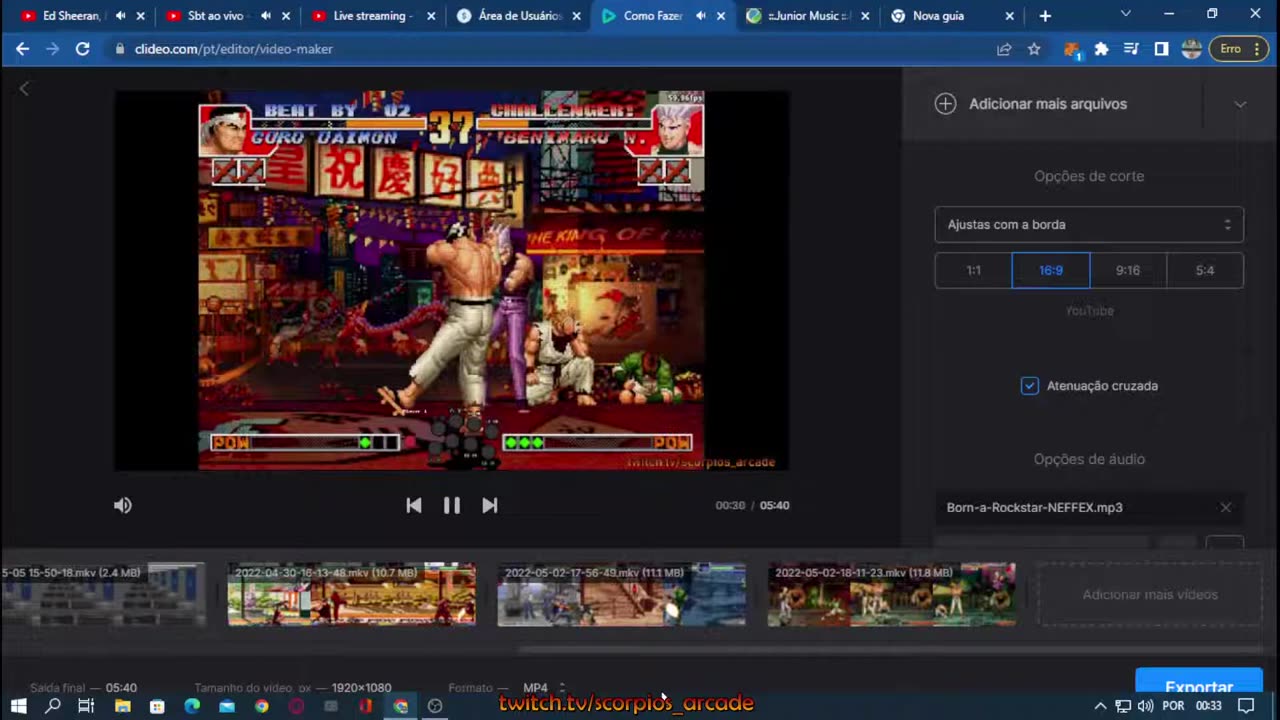The height and width of the screenshot is (720, 1280).
Task: Click Adicionar mais vídeos placeholder
Action: click(x=1150, y=595)
